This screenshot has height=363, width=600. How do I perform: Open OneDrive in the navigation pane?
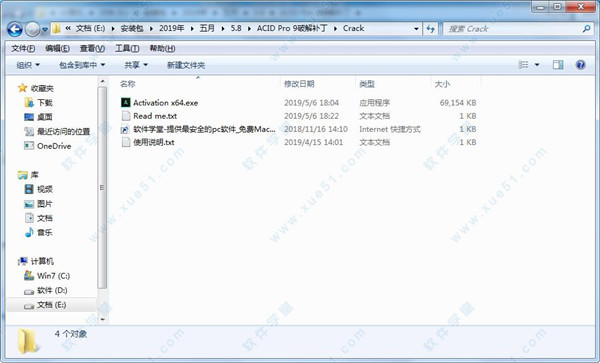pyautogui.click(x=54, y=146)
